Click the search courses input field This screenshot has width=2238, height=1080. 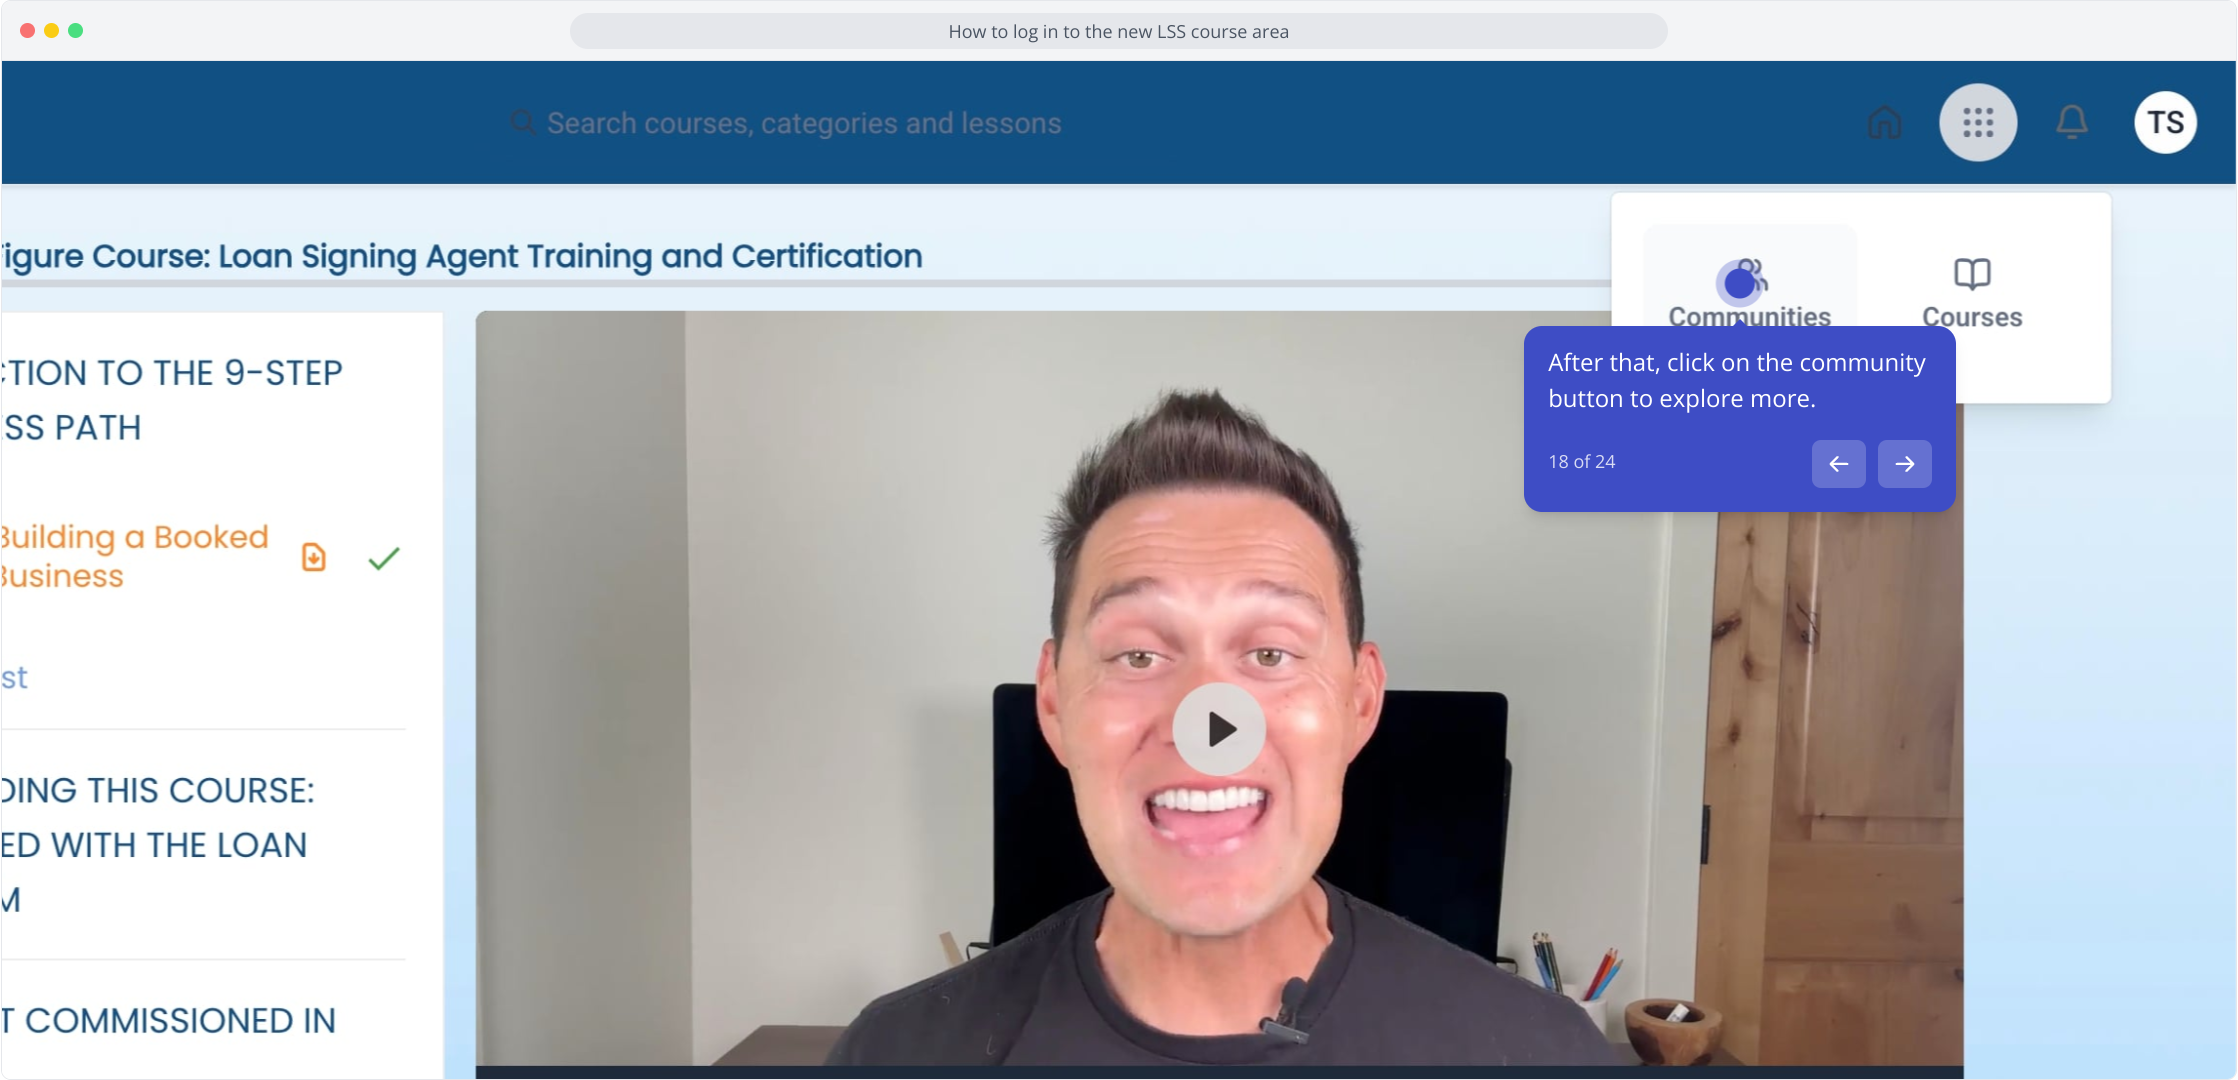[804, 123]
